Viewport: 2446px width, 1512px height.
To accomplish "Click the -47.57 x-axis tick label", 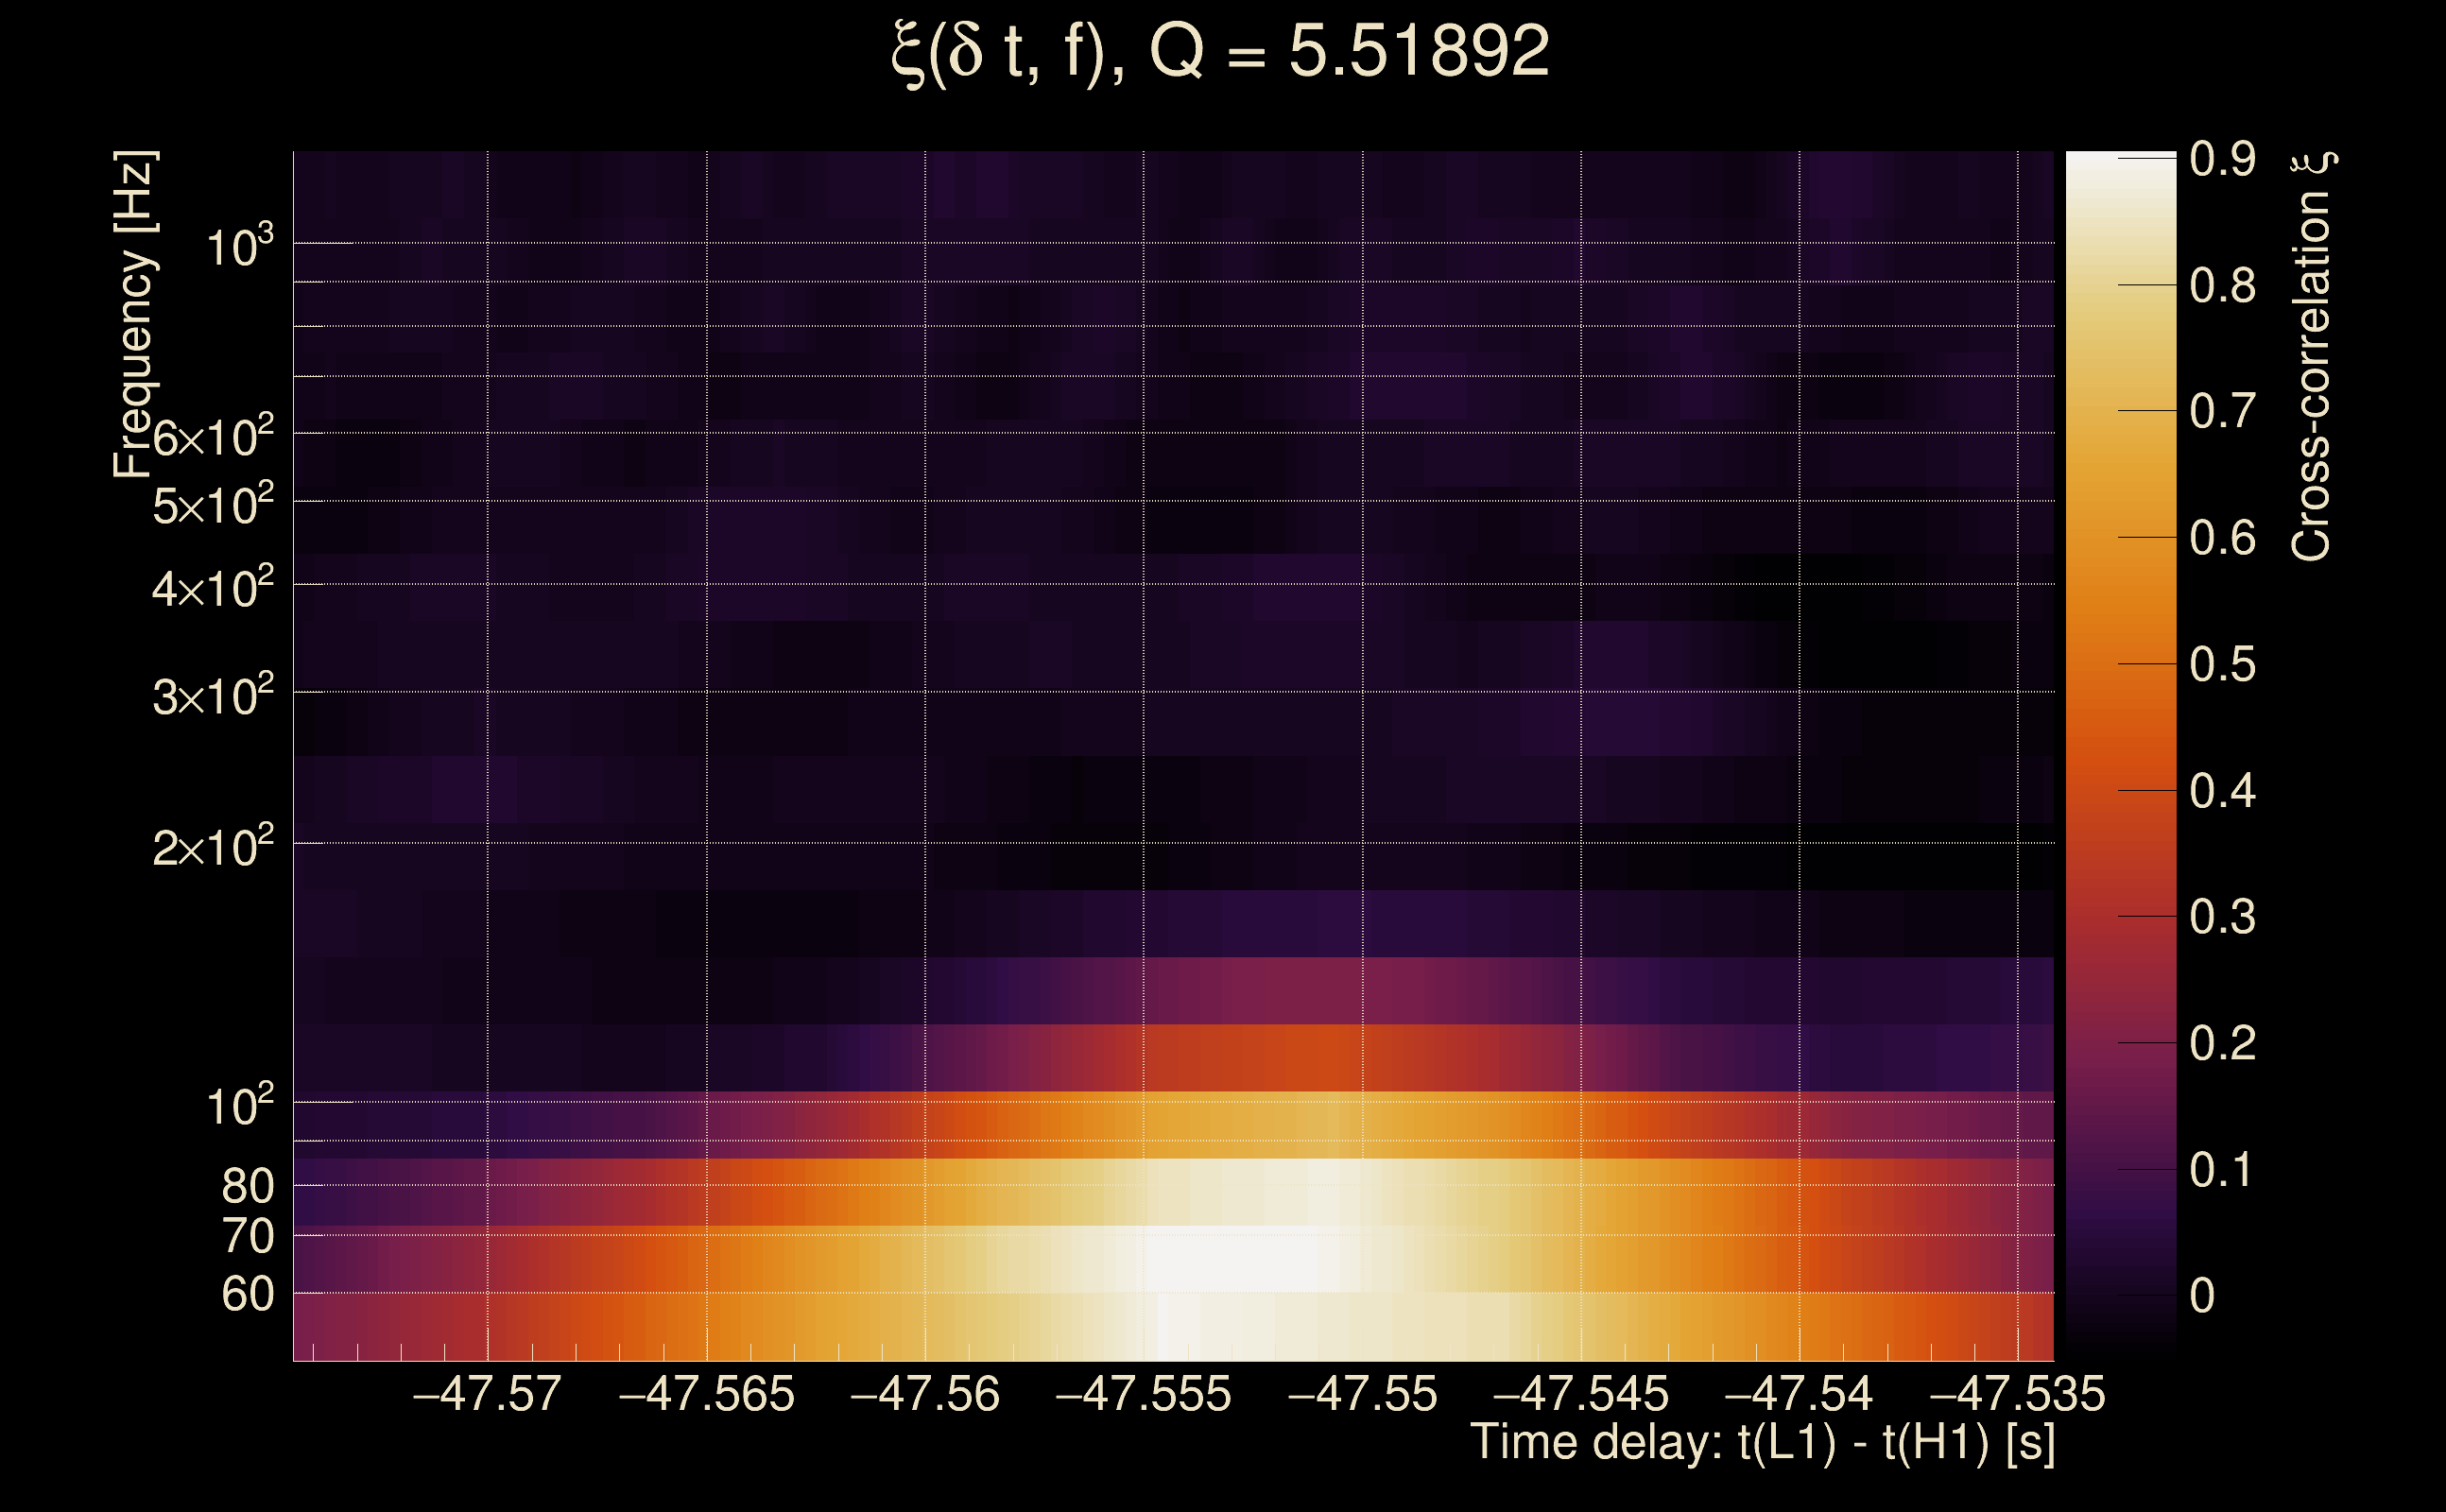I will pos(487,1395).
